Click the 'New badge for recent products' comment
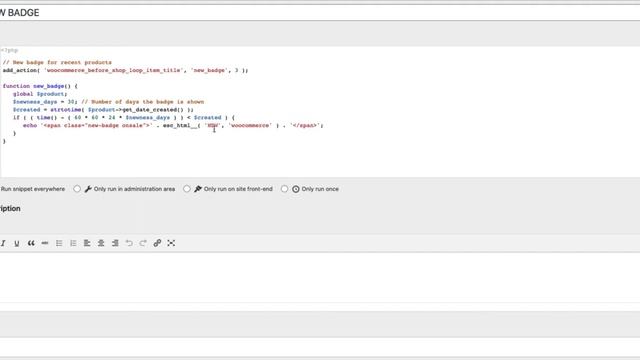The width and height of the screenshot is (640, 360). click(x=57, y=62)
